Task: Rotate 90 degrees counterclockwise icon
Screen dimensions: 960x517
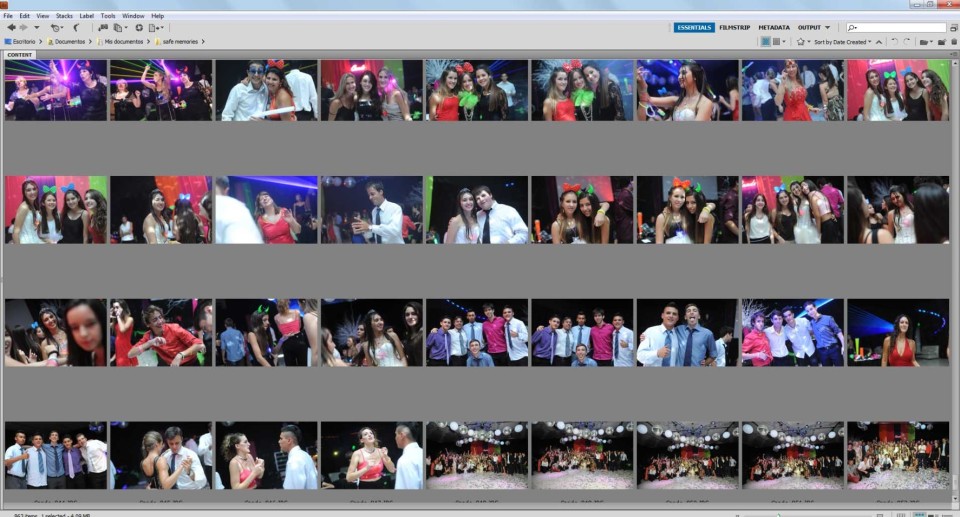Action: [x=893, y=42]
